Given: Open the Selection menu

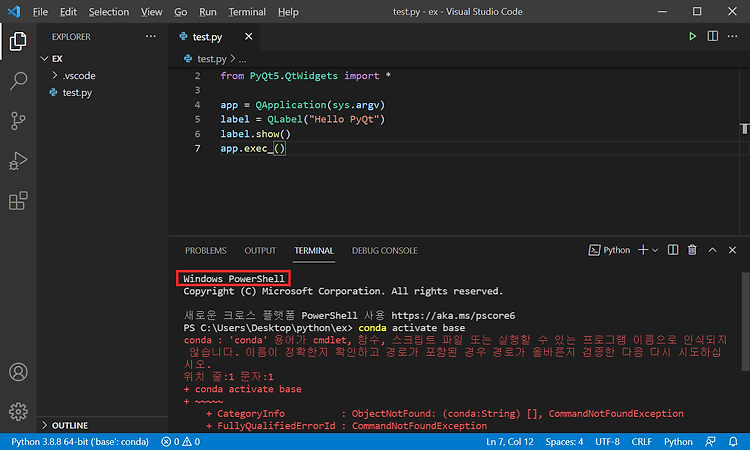Looking at the screenshot, I should pyautogui.click(x=109, y=11).
